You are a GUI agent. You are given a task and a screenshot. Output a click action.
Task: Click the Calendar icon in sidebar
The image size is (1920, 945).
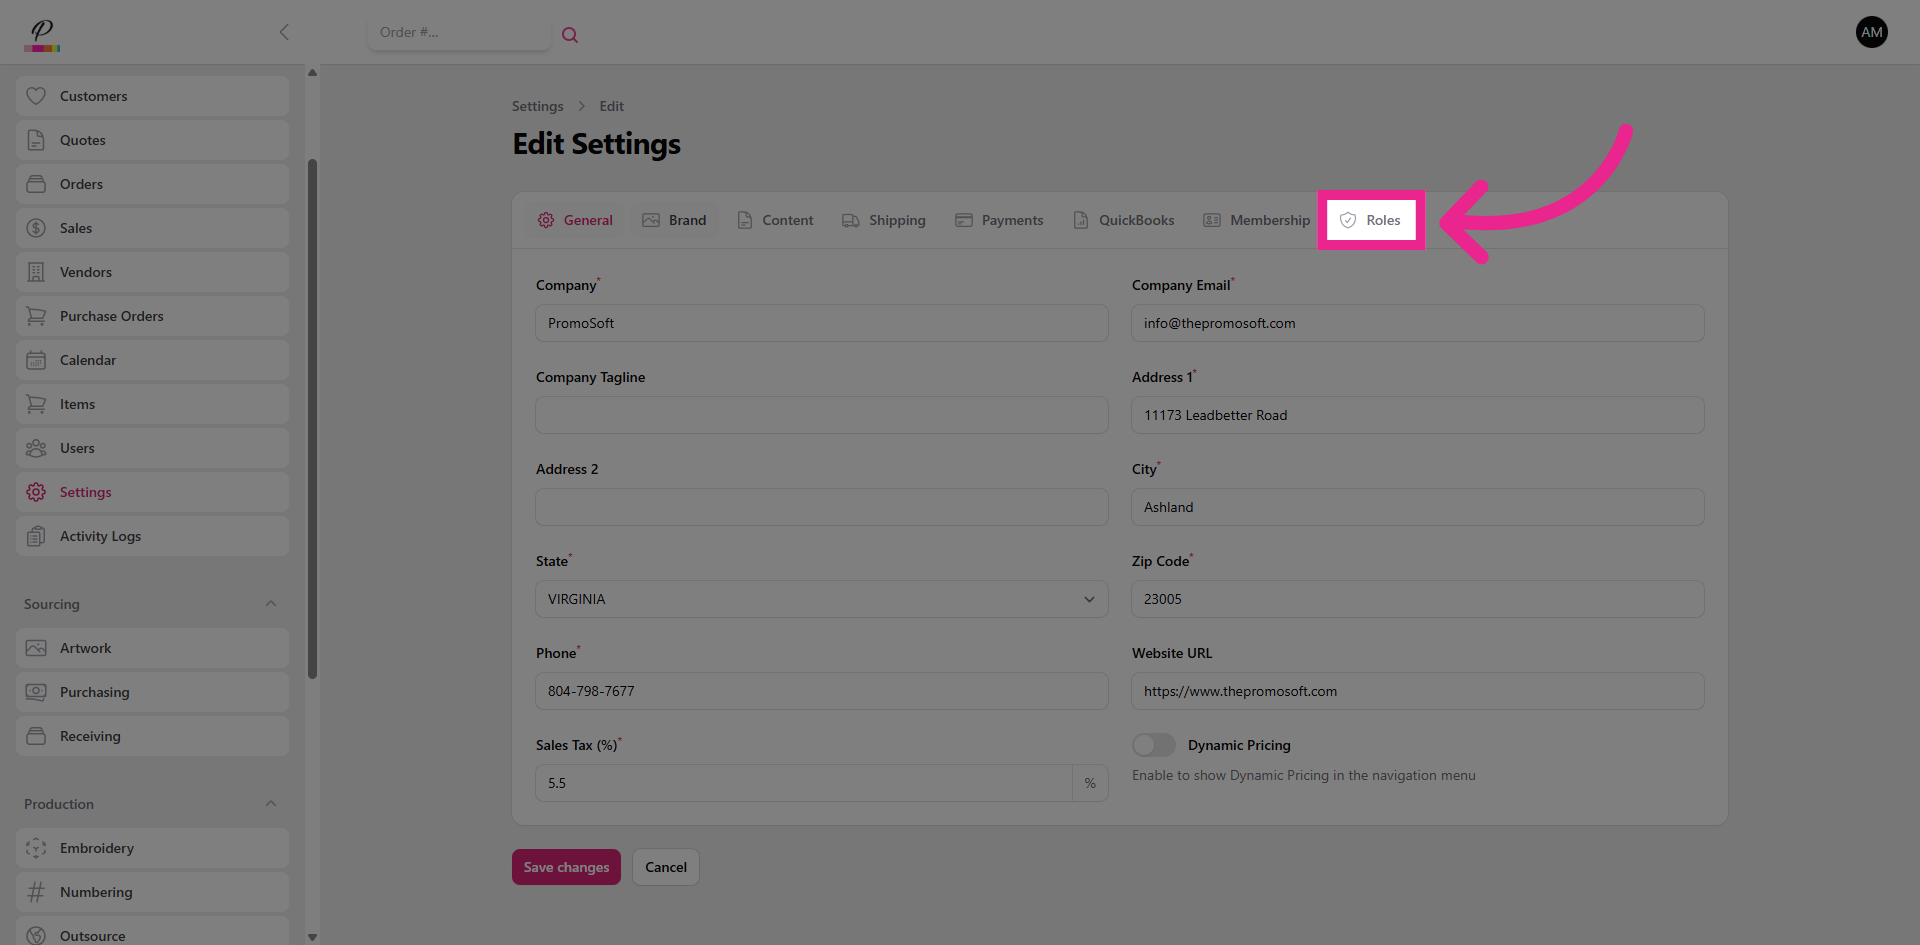click(x=36, y=360)
